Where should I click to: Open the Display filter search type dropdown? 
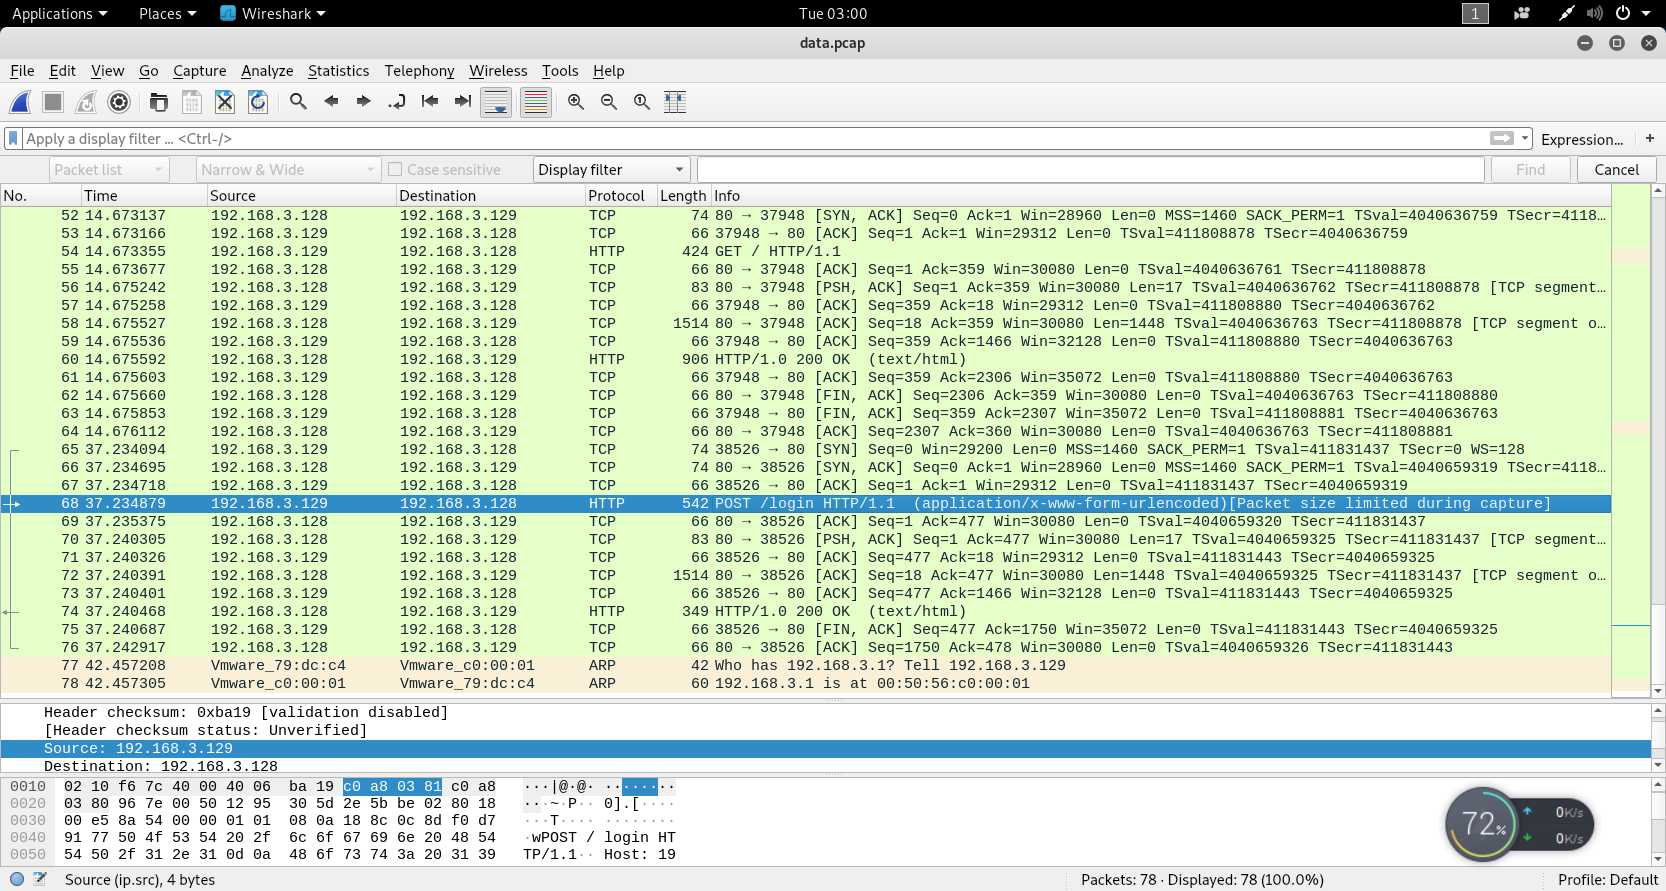coord(612,170)
